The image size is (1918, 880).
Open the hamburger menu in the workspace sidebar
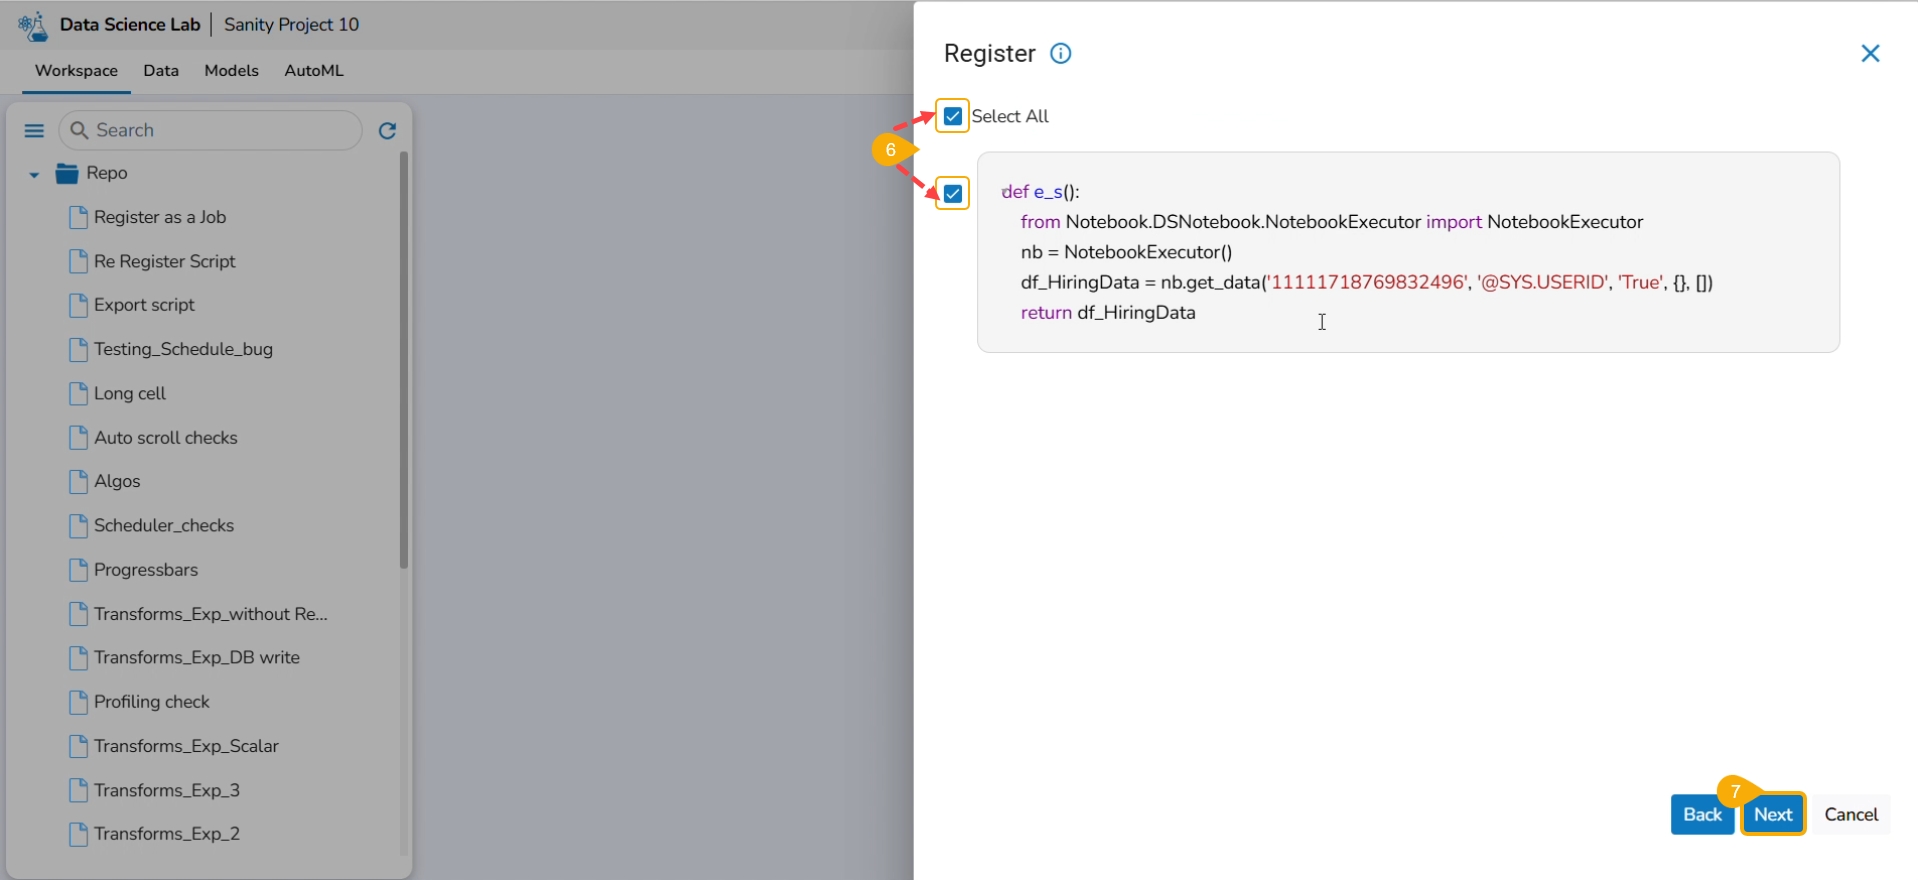(34, 131)
